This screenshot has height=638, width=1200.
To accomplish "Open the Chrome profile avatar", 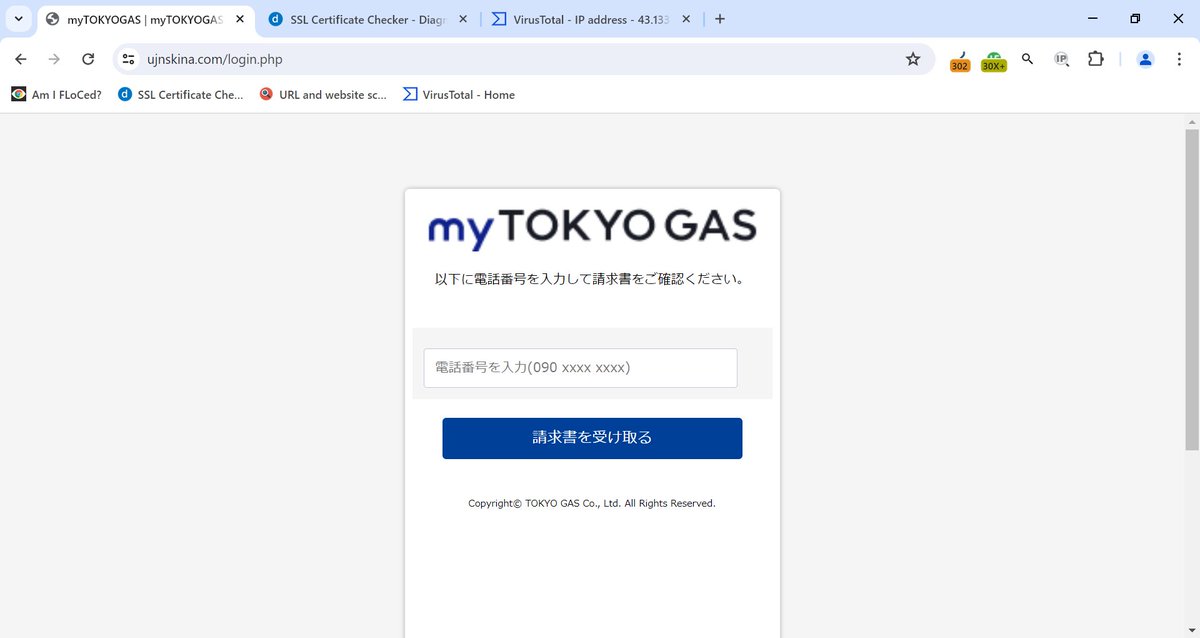I will click(x=1146, y=59).
